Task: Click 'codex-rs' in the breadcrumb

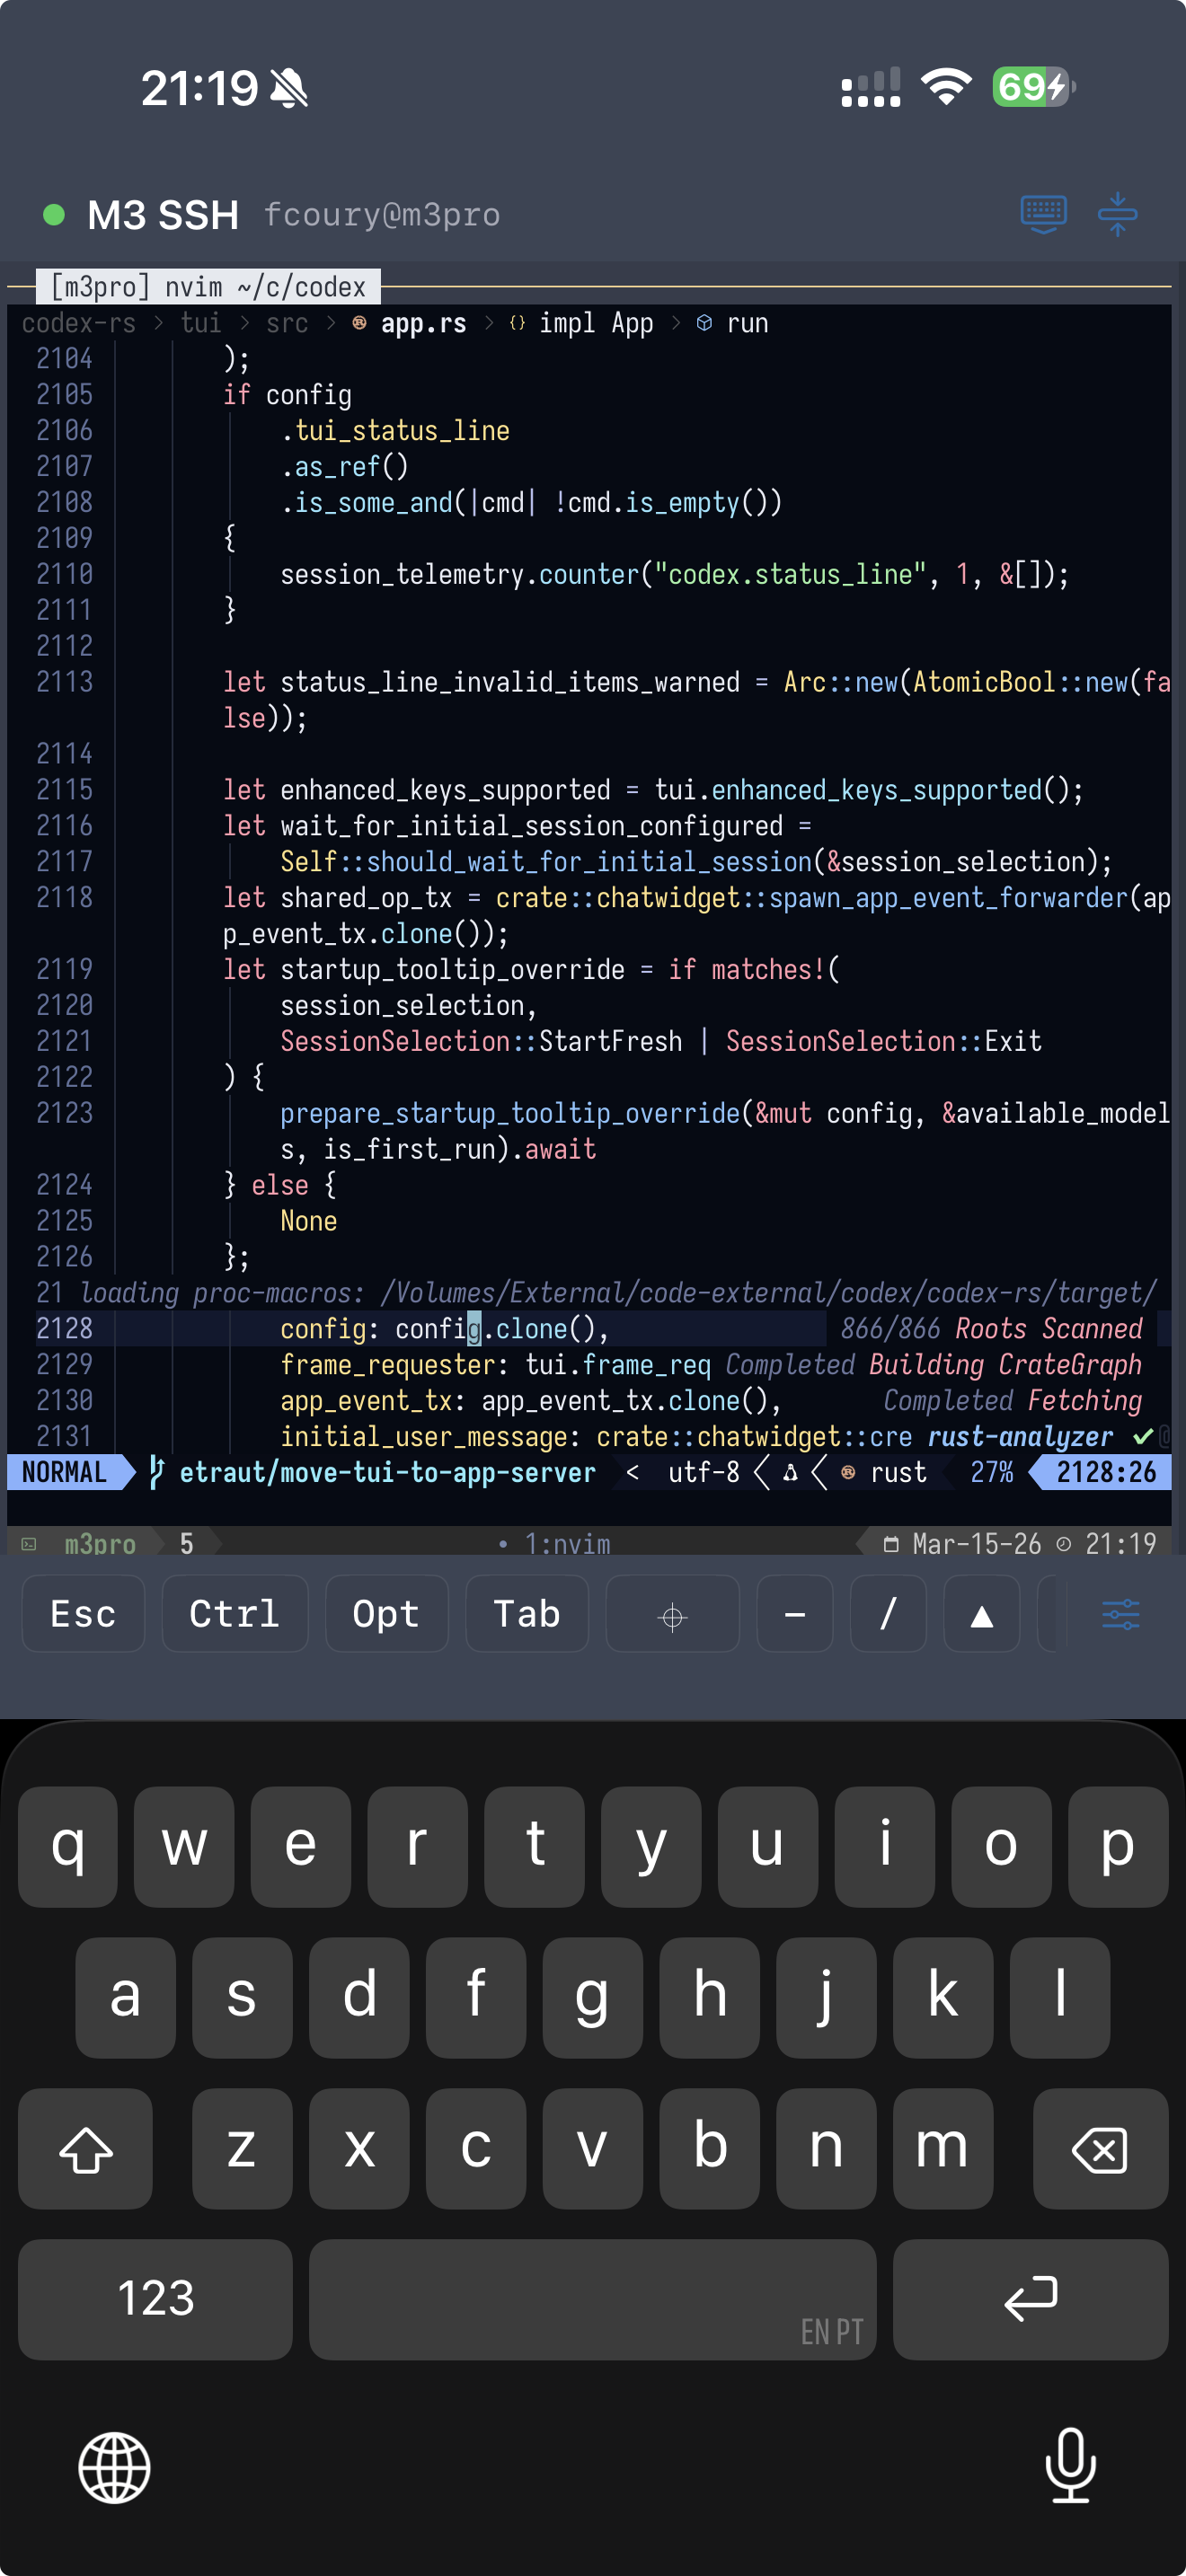Action: coord(78,323)
